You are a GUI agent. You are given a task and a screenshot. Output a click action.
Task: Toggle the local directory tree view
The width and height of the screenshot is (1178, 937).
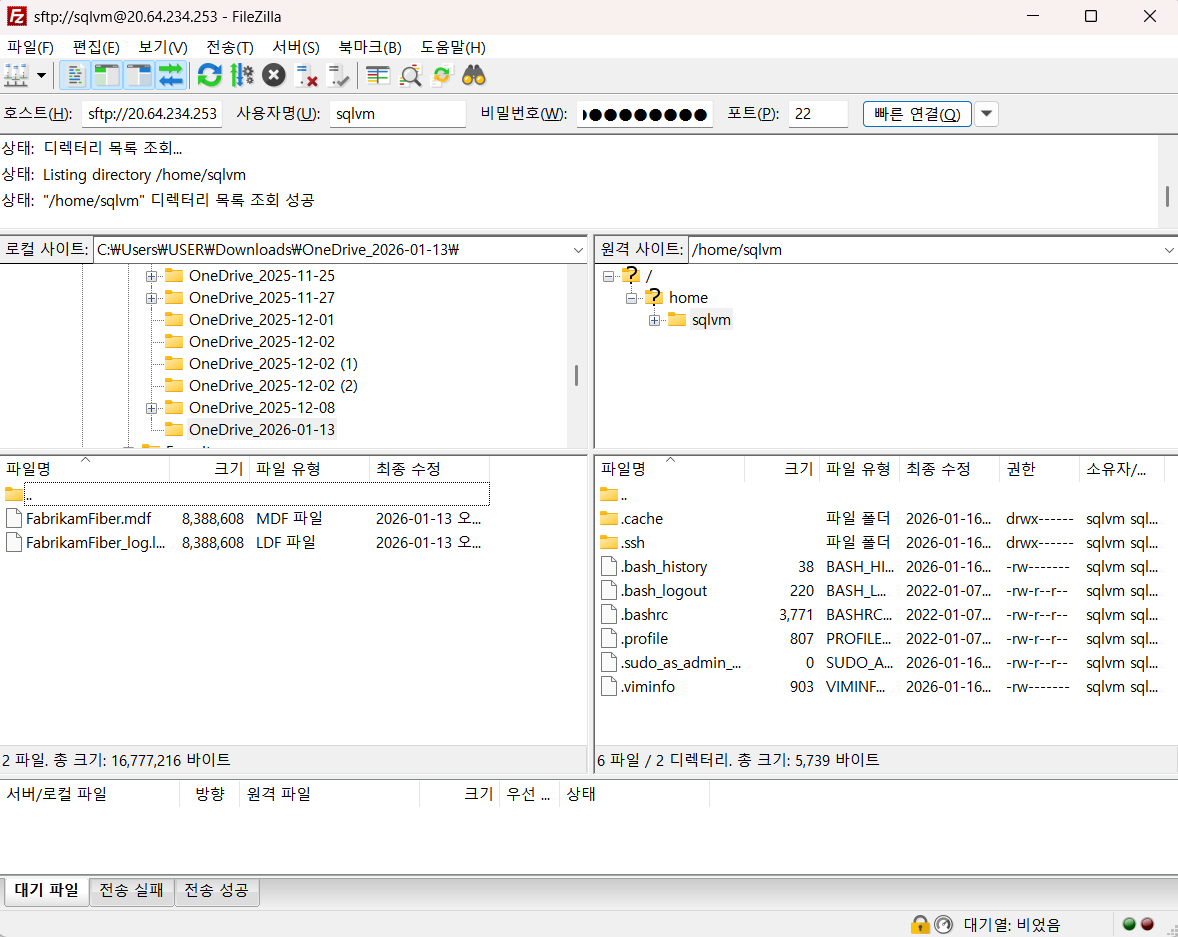pyautogui.click(x=107, y=75)
